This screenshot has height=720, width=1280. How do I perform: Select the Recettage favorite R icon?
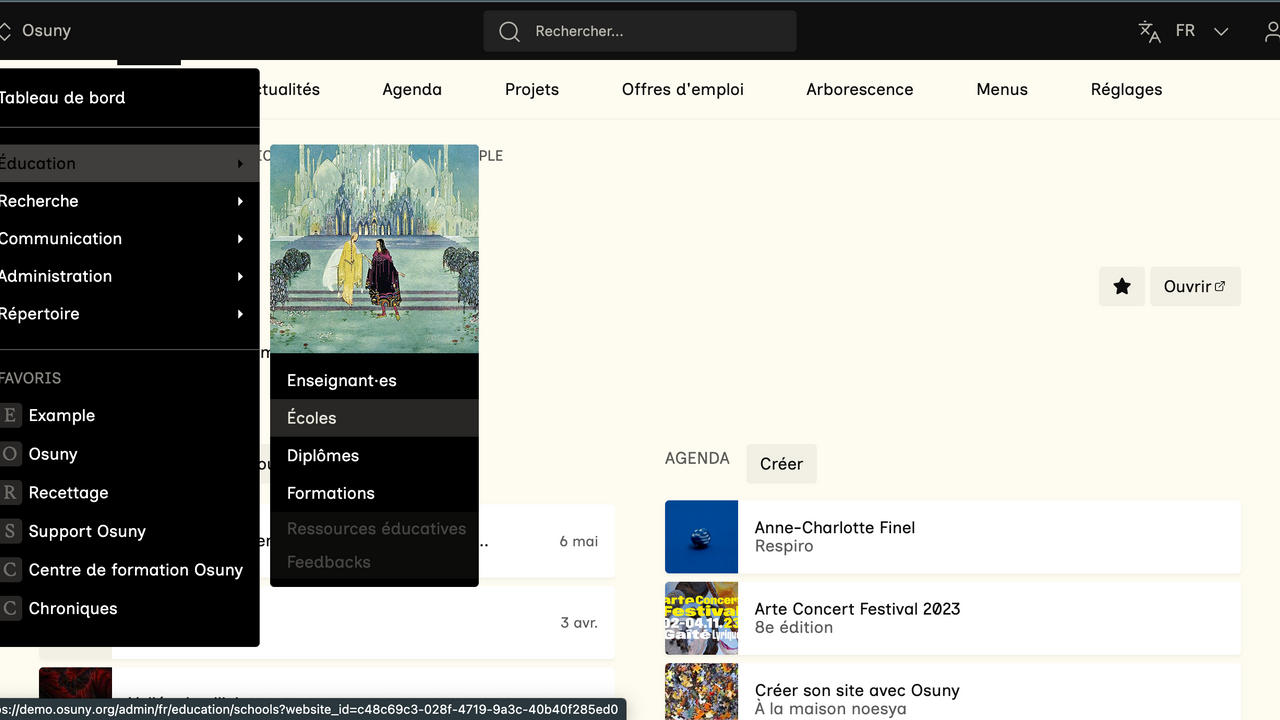click(10, 492)
